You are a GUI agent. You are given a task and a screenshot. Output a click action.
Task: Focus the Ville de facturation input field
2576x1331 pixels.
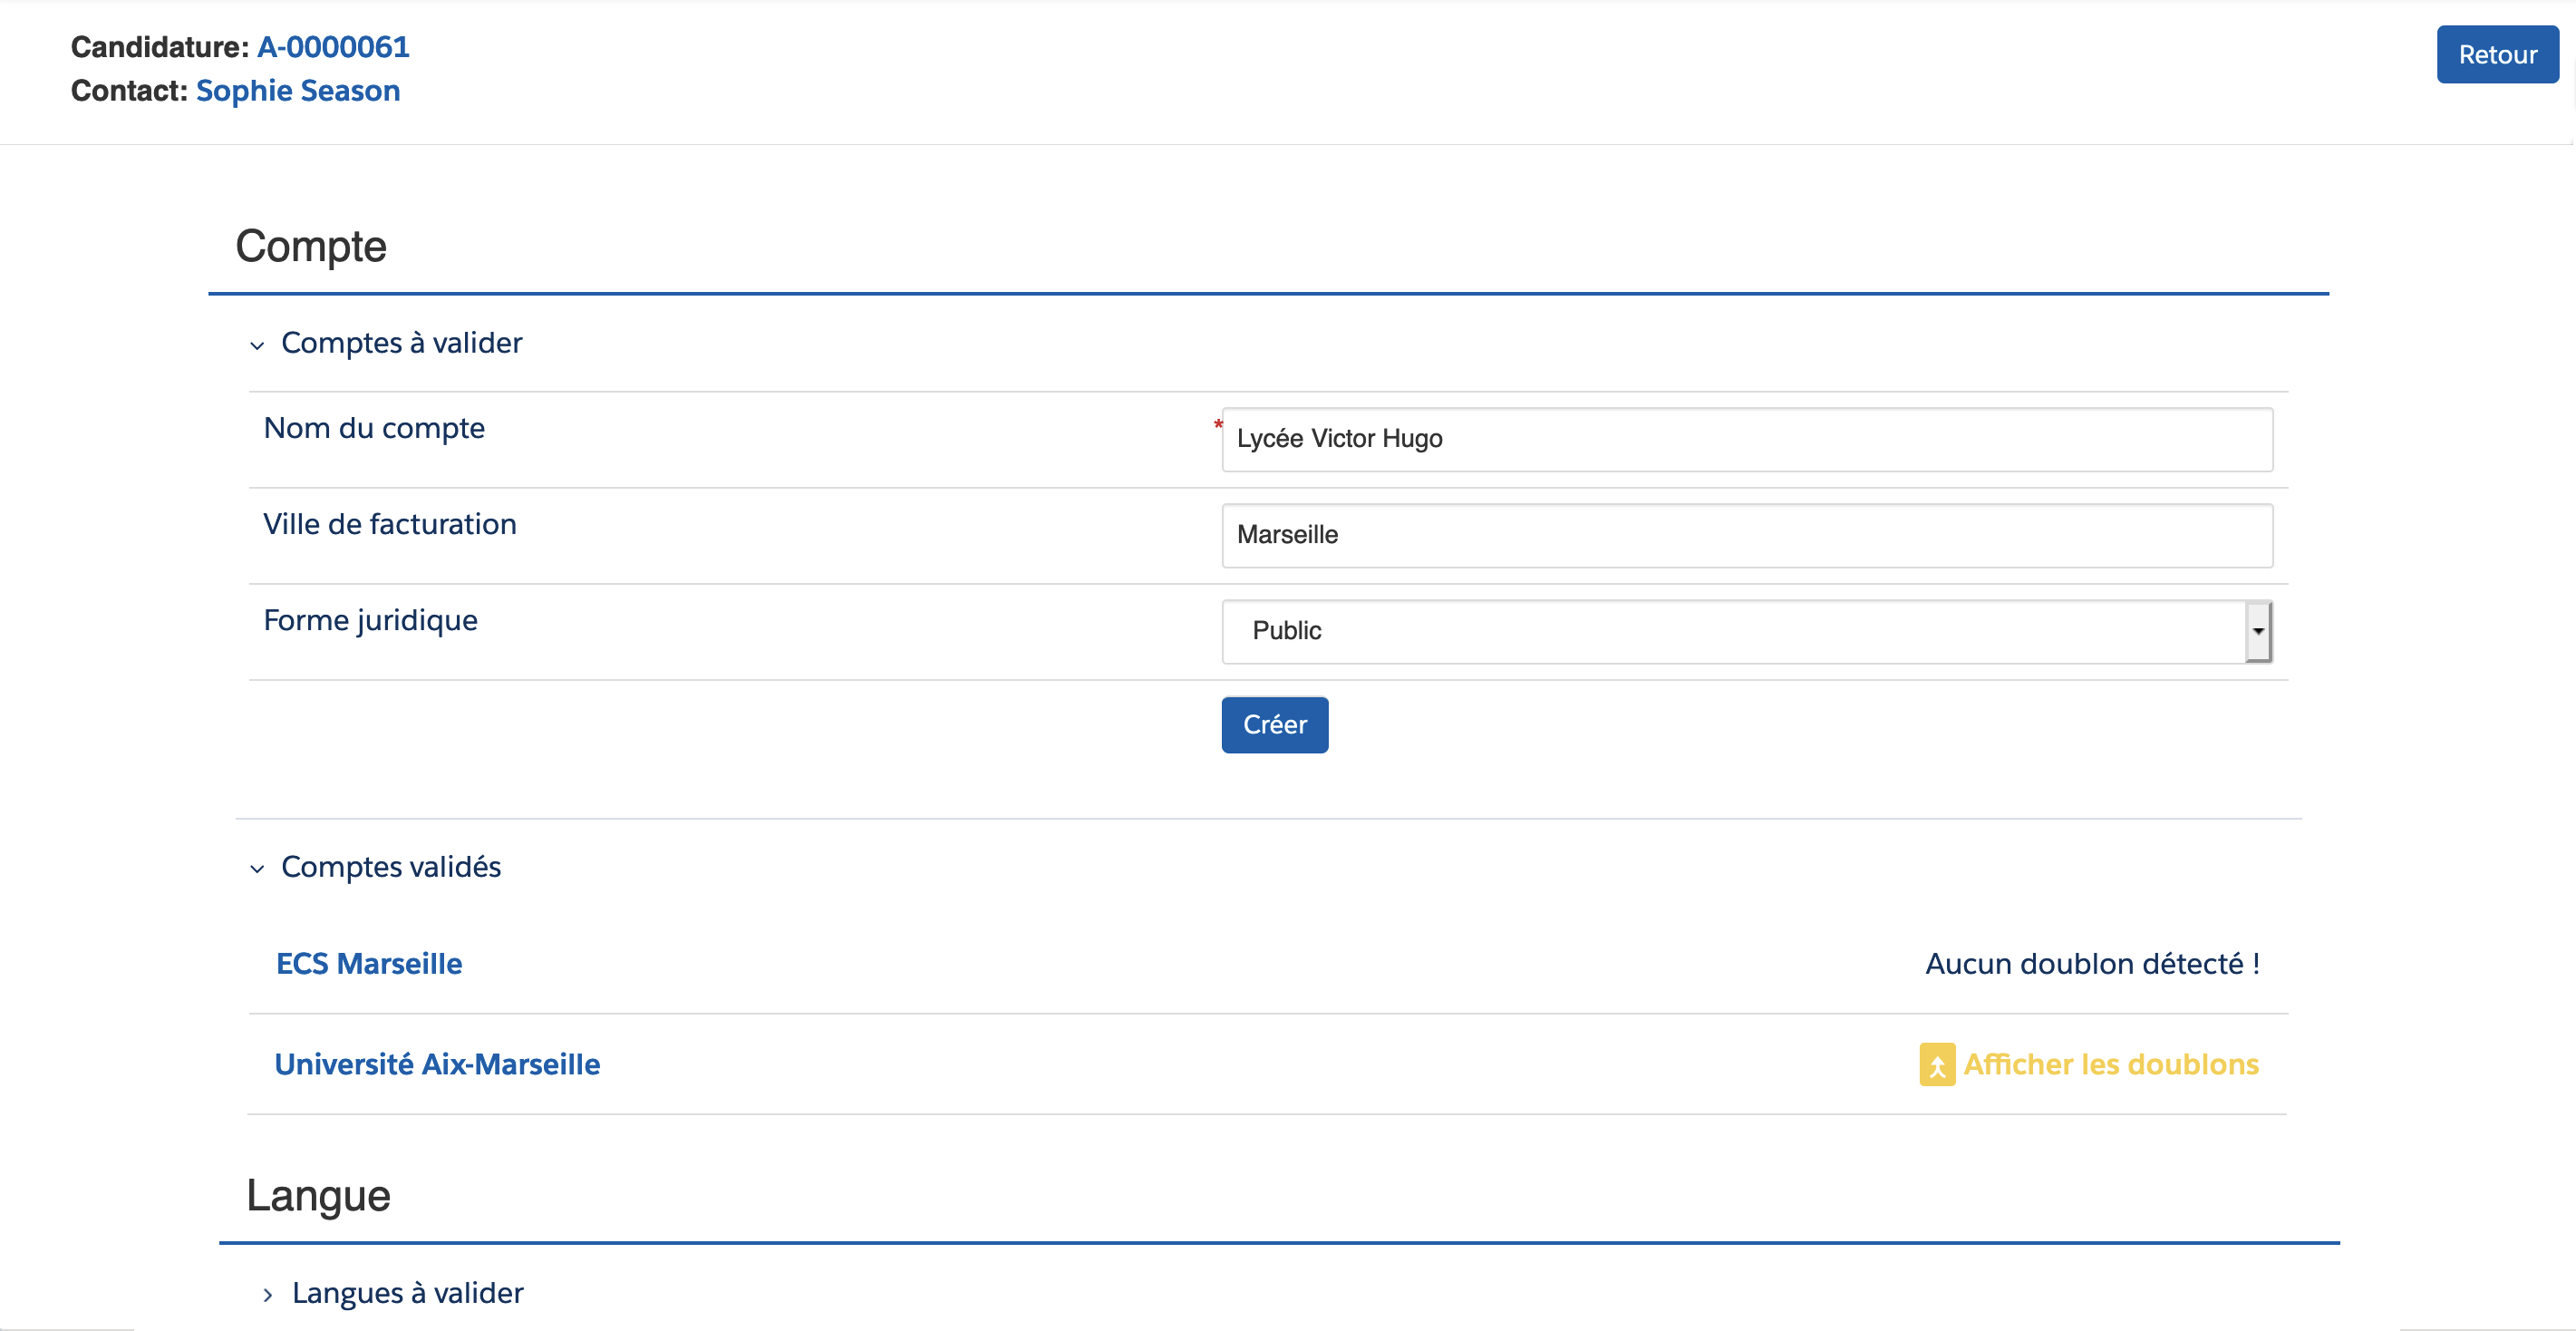pos(1746,535)
